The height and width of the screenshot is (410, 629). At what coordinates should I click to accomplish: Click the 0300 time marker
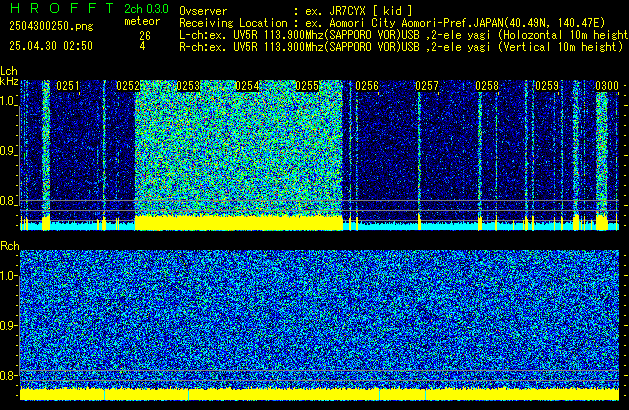(607, 86)
